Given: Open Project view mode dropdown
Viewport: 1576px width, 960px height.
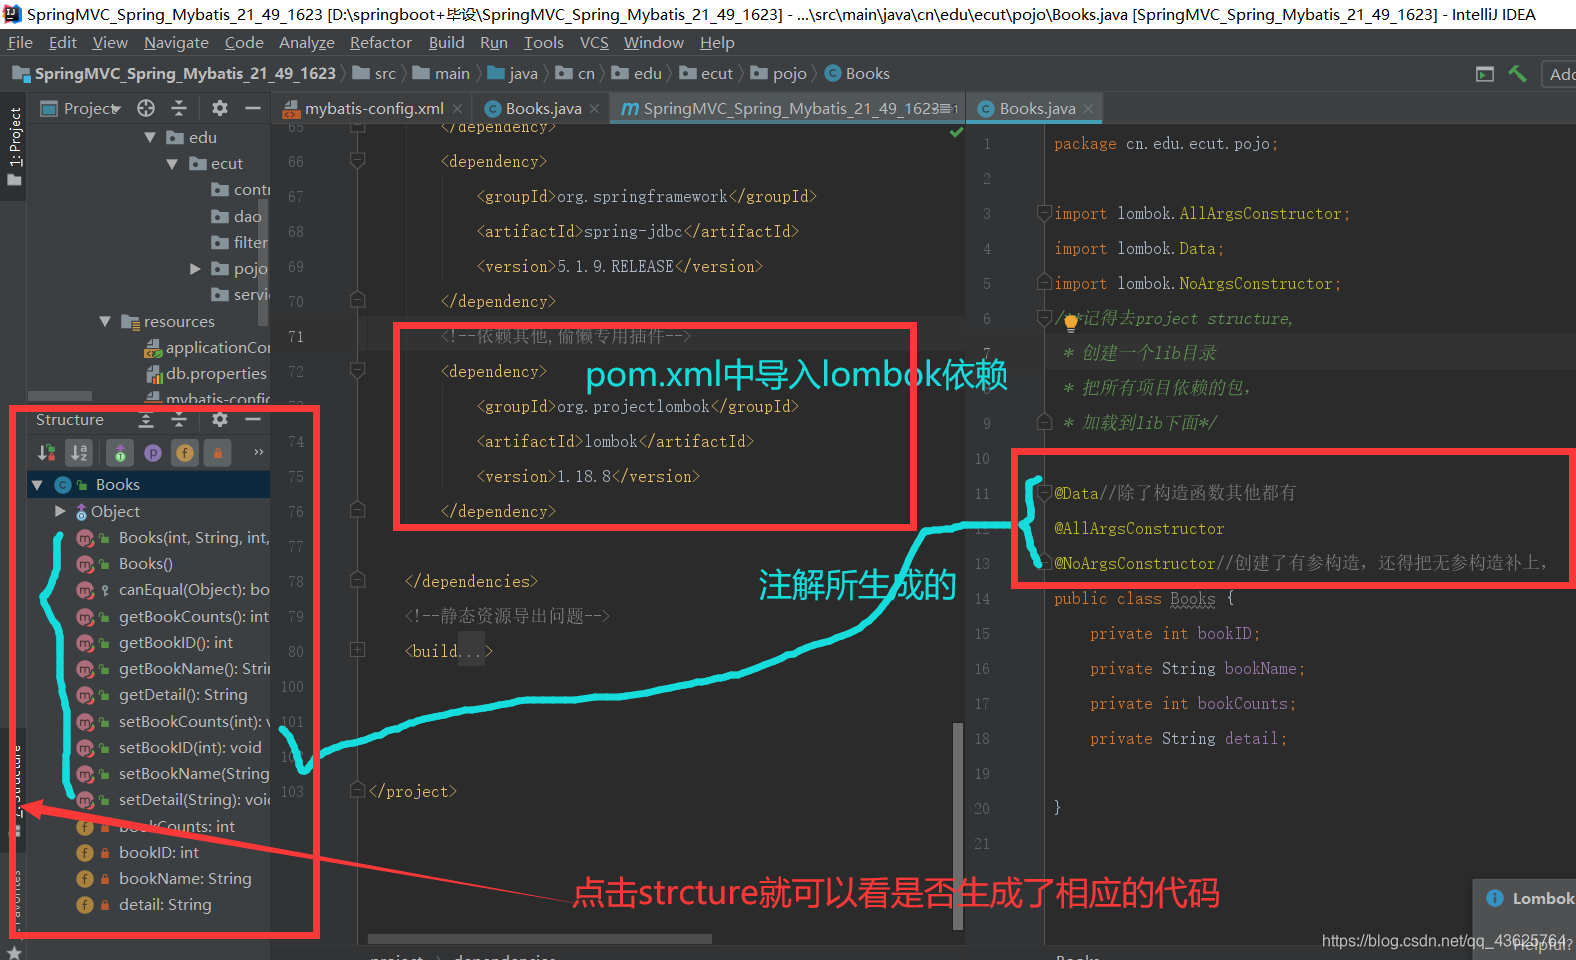Looking at the screenshot, I should pyautogui.click(x=92, y=108).
